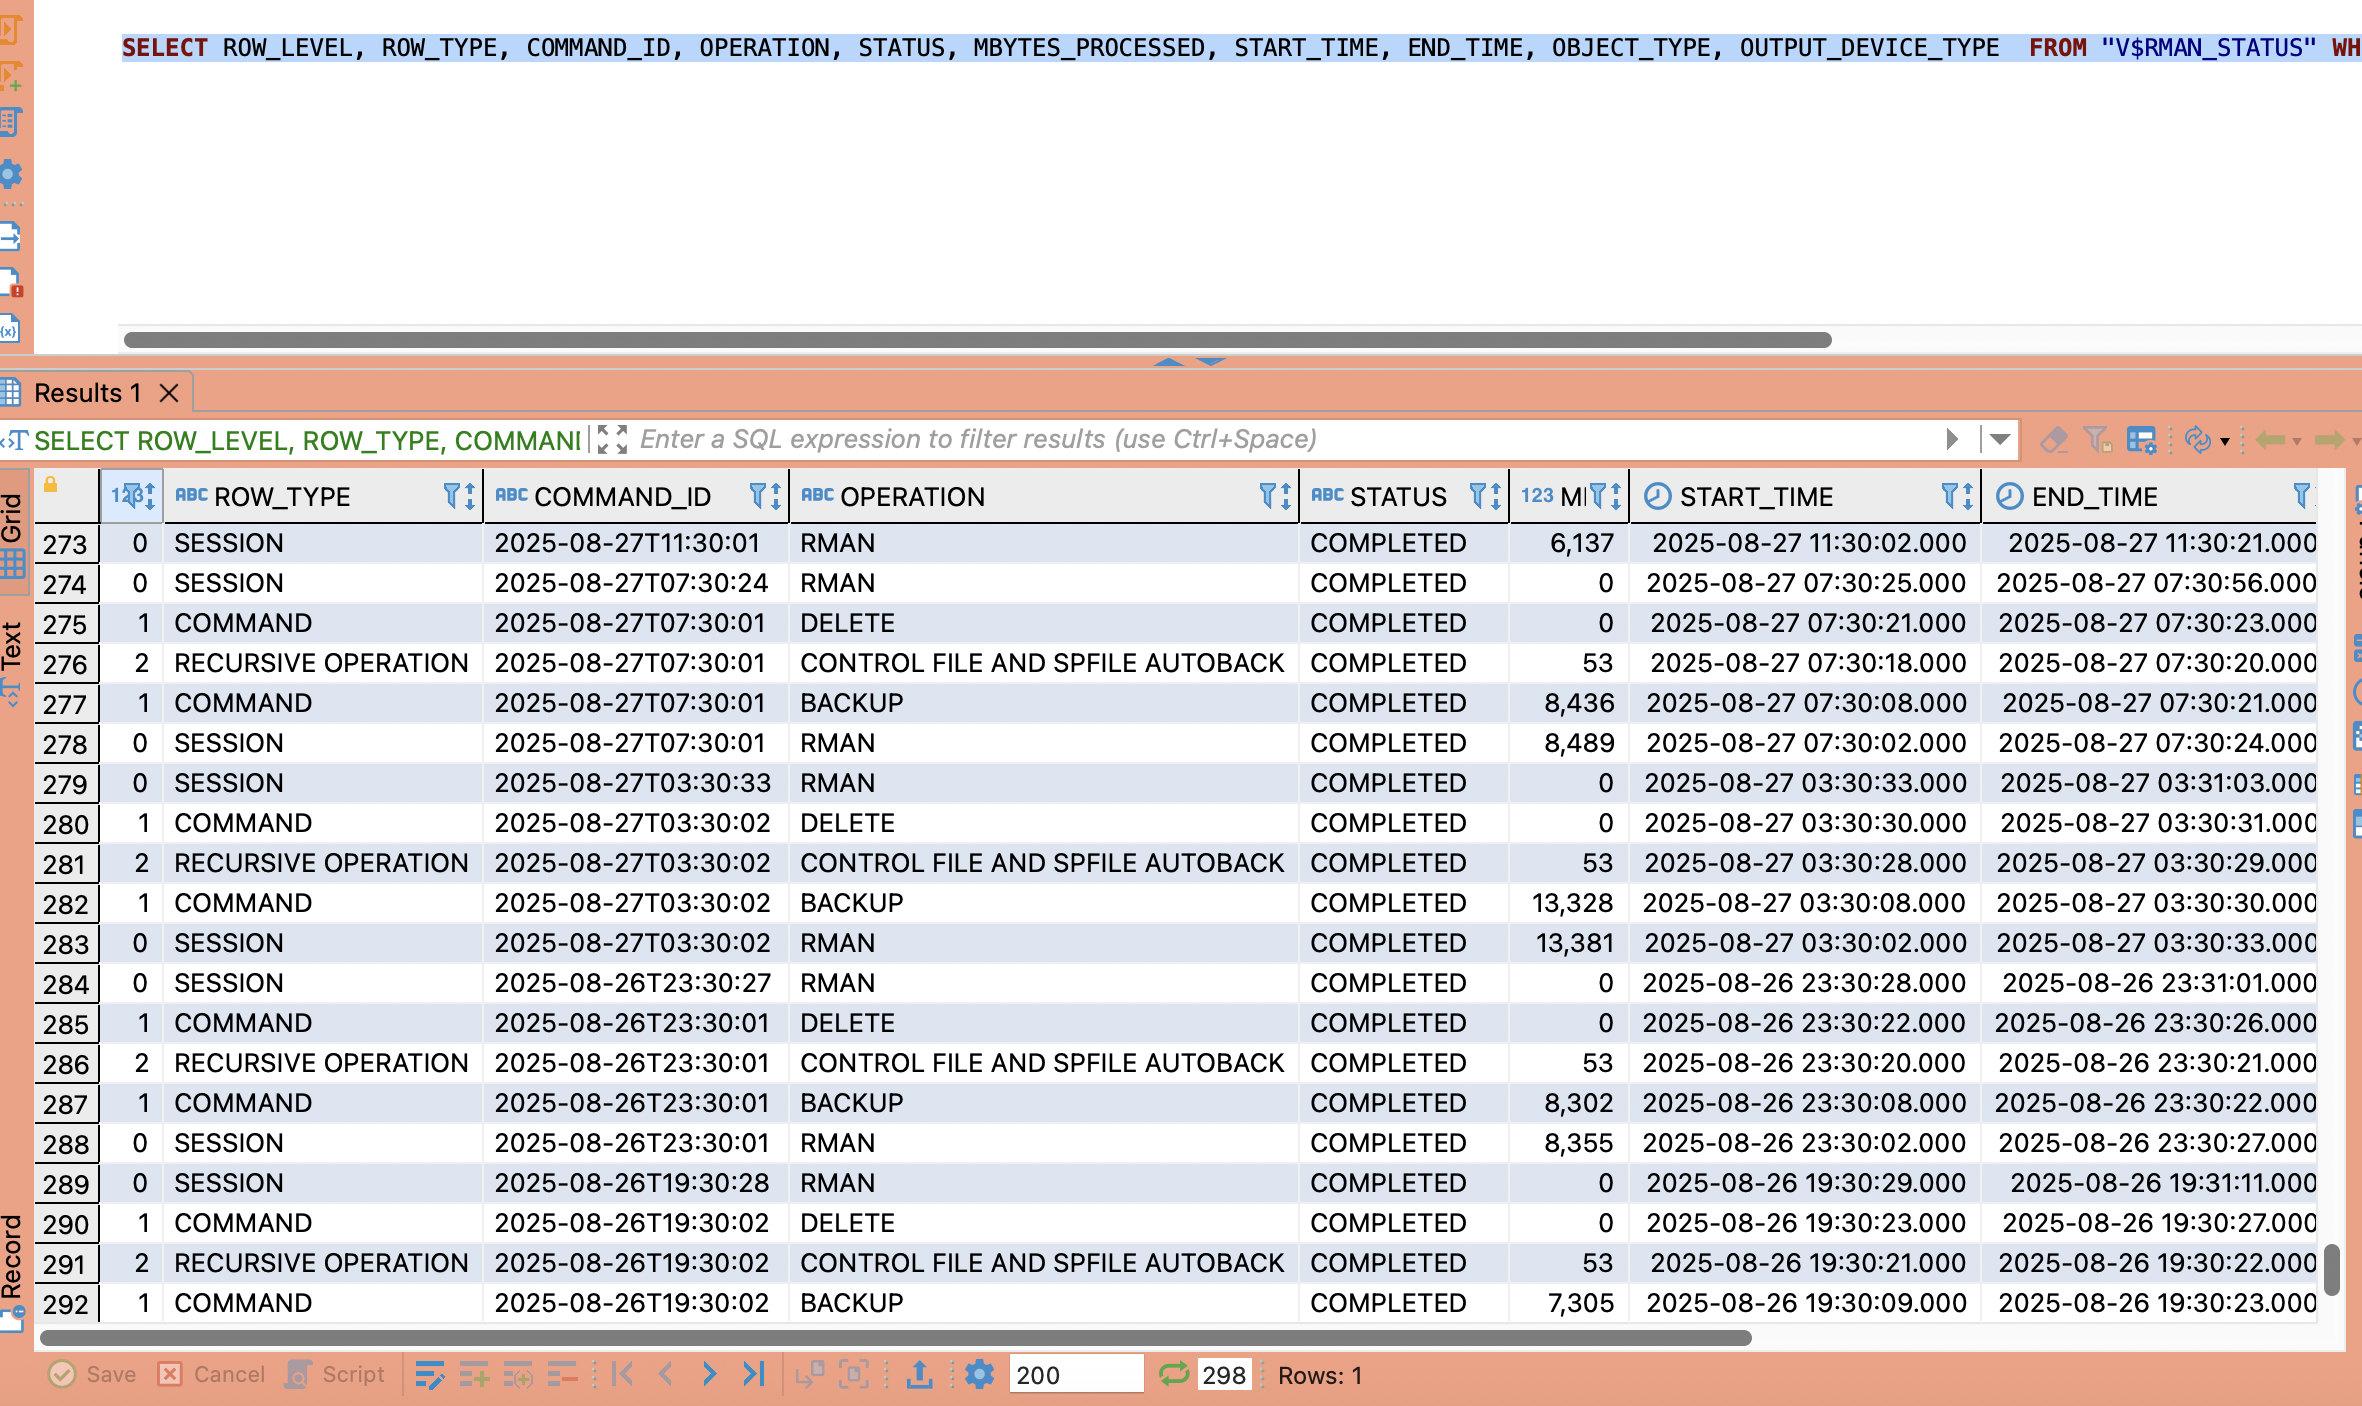Click the edit cell value icon

coord(430,1375)
